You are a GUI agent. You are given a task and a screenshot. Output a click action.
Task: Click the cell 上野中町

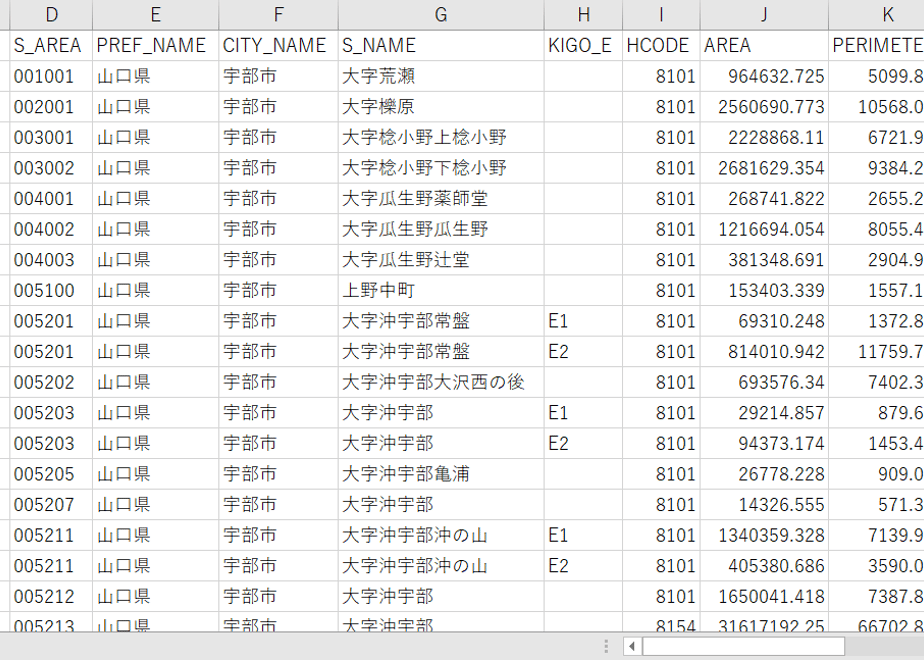point(441,291)
